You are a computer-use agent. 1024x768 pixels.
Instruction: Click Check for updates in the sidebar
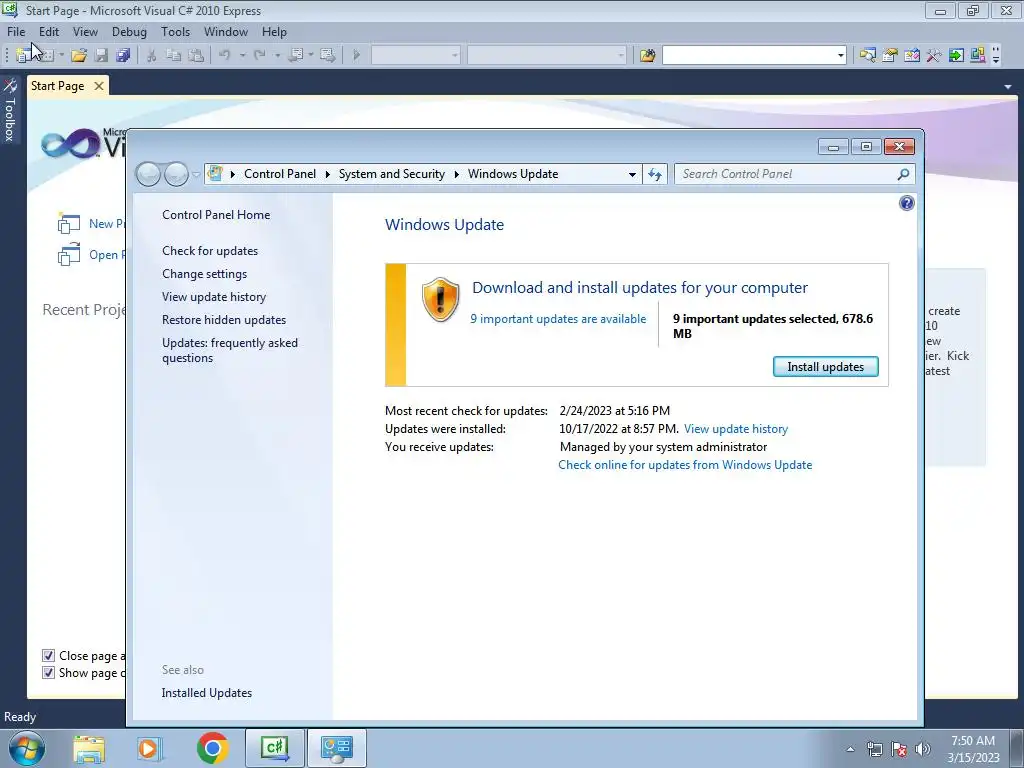click(x=210, y=251)
